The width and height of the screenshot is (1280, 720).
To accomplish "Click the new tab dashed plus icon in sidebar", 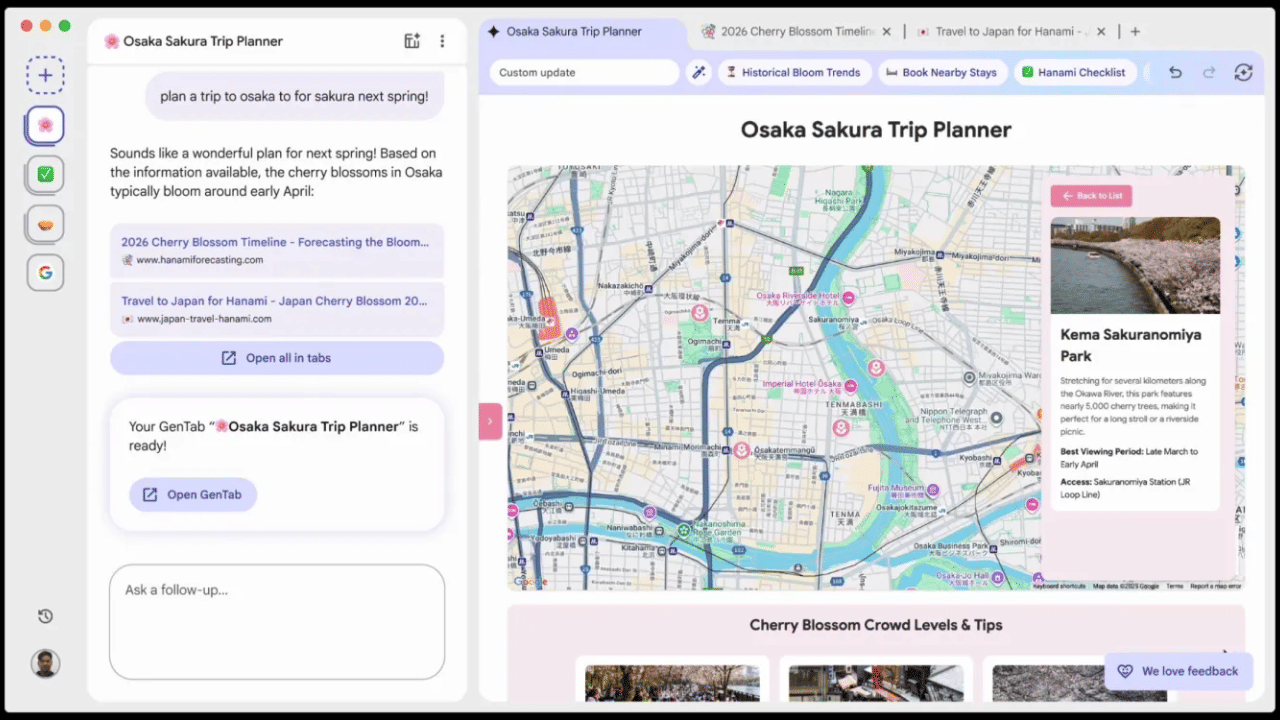I will pos(45,76).
